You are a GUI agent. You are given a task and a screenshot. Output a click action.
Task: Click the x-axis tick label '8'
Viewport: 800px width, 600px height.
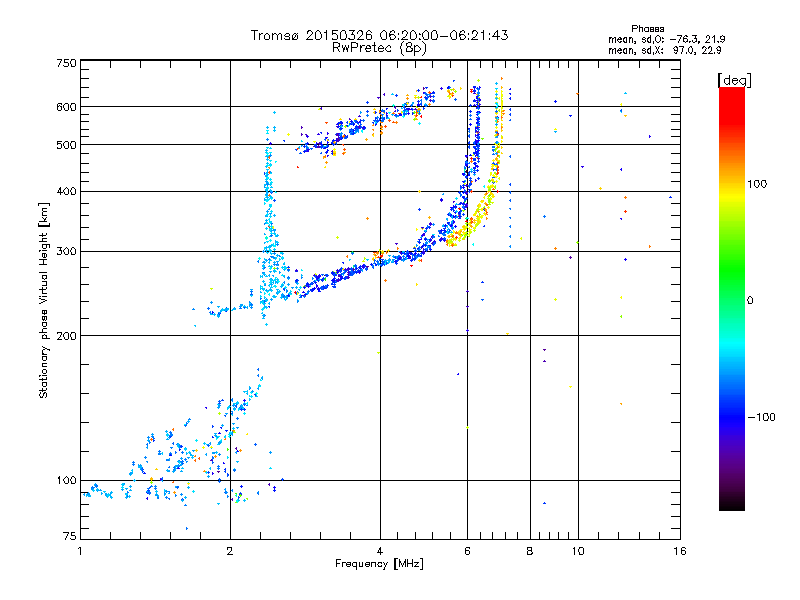pyautogui.click(x=530, y=551)
